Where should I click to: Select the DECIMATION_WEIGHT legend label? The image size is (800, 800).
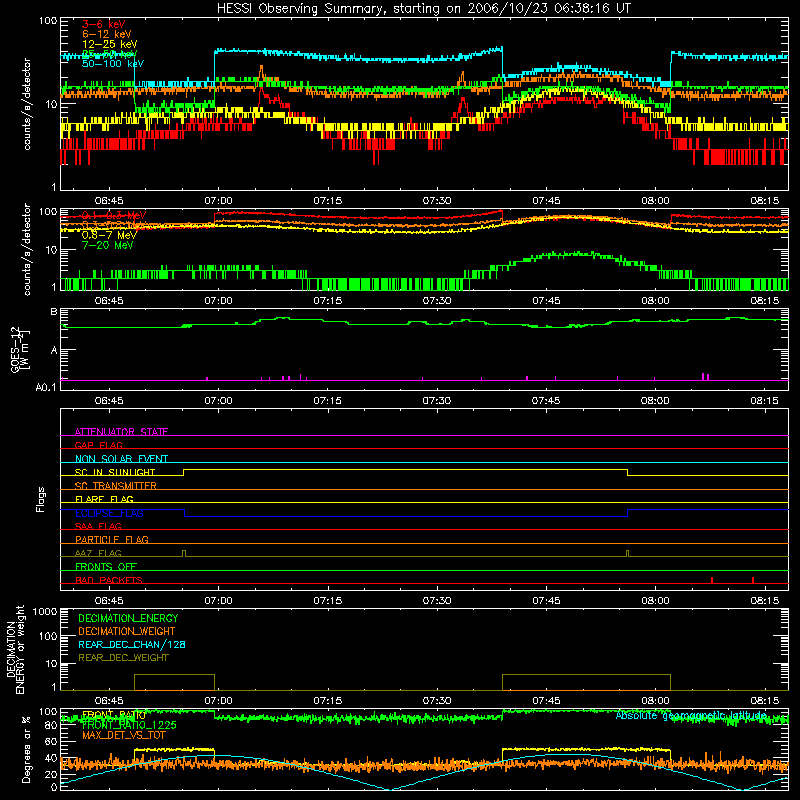(x=127, y=631)
